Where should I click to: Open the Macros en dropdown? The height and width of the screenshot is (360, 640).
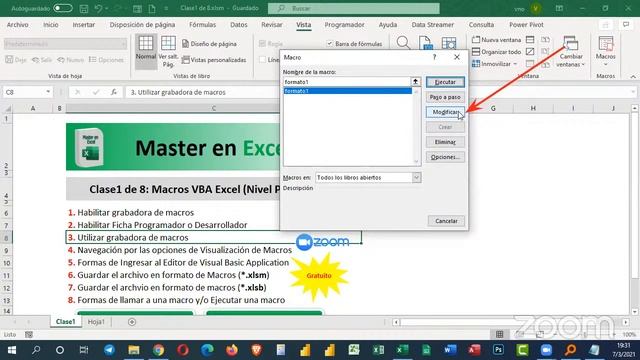pos(416,178)
